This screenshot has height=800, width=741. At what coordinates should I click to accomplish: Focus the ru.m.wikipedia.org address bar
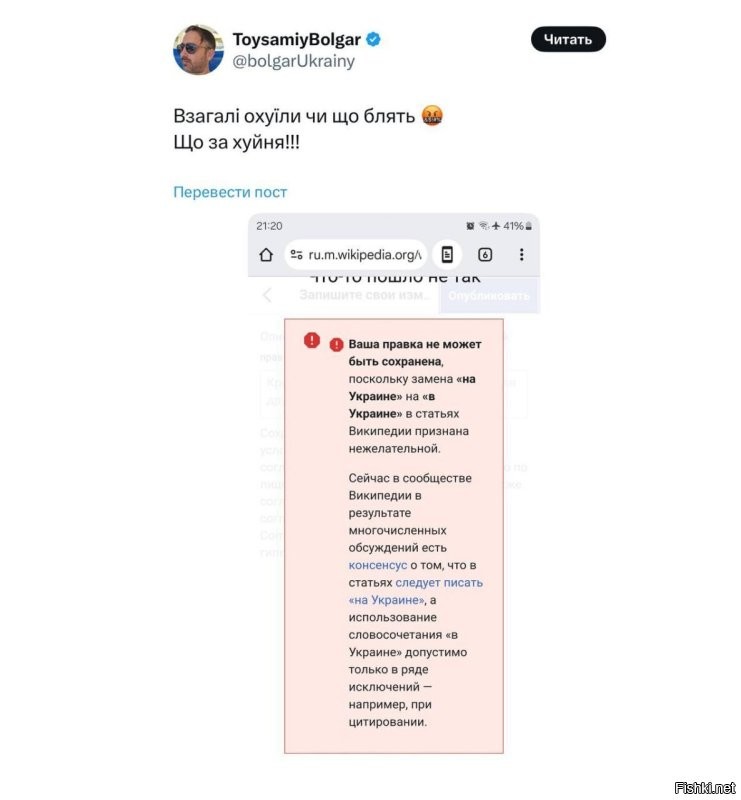(x=356, y=254)
